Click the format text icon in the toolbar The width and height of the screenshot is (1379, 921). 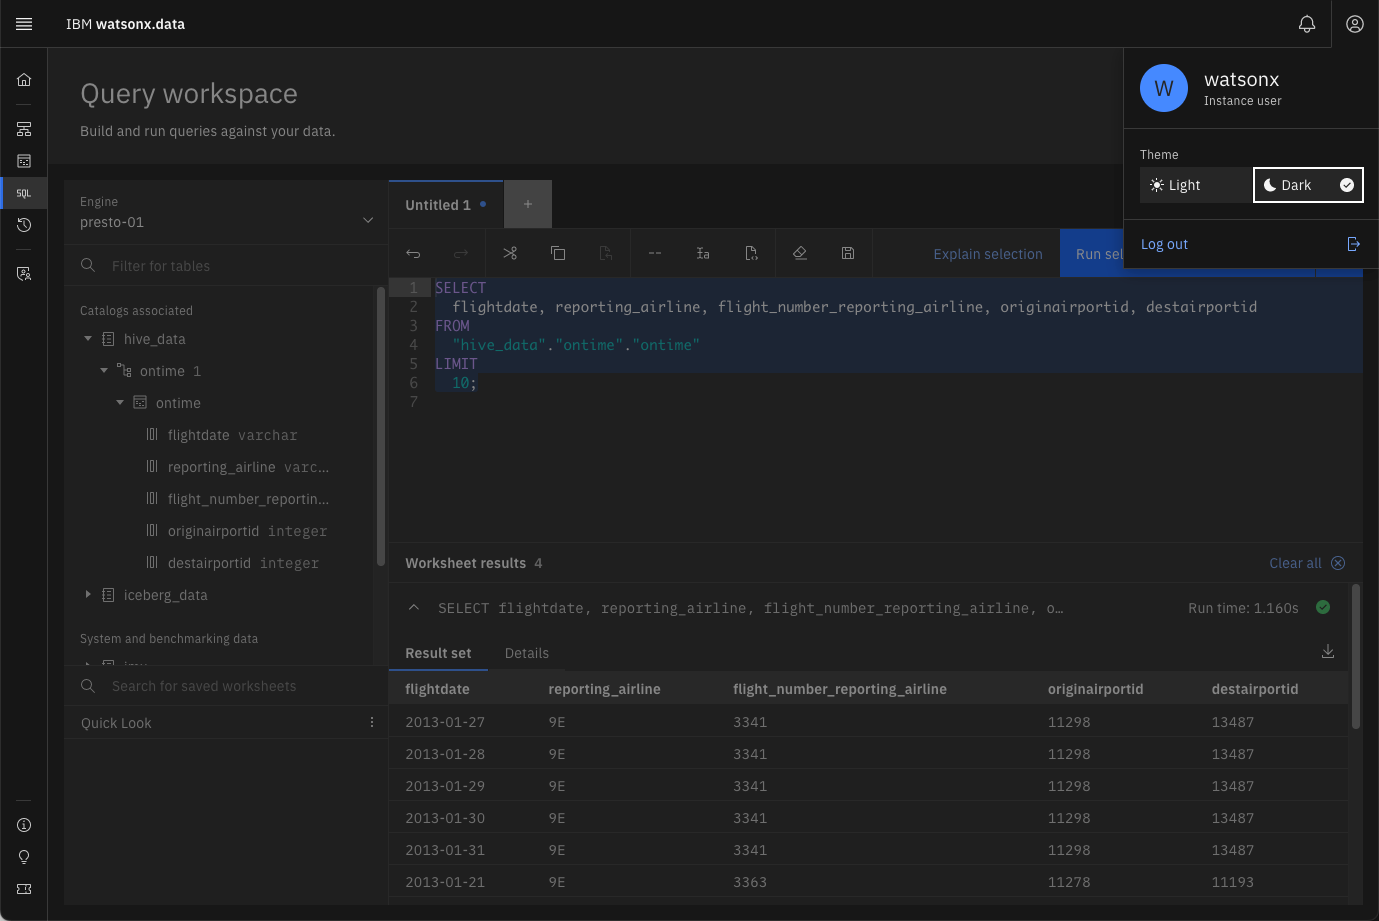pyautogui.click(x=703, y=253)
